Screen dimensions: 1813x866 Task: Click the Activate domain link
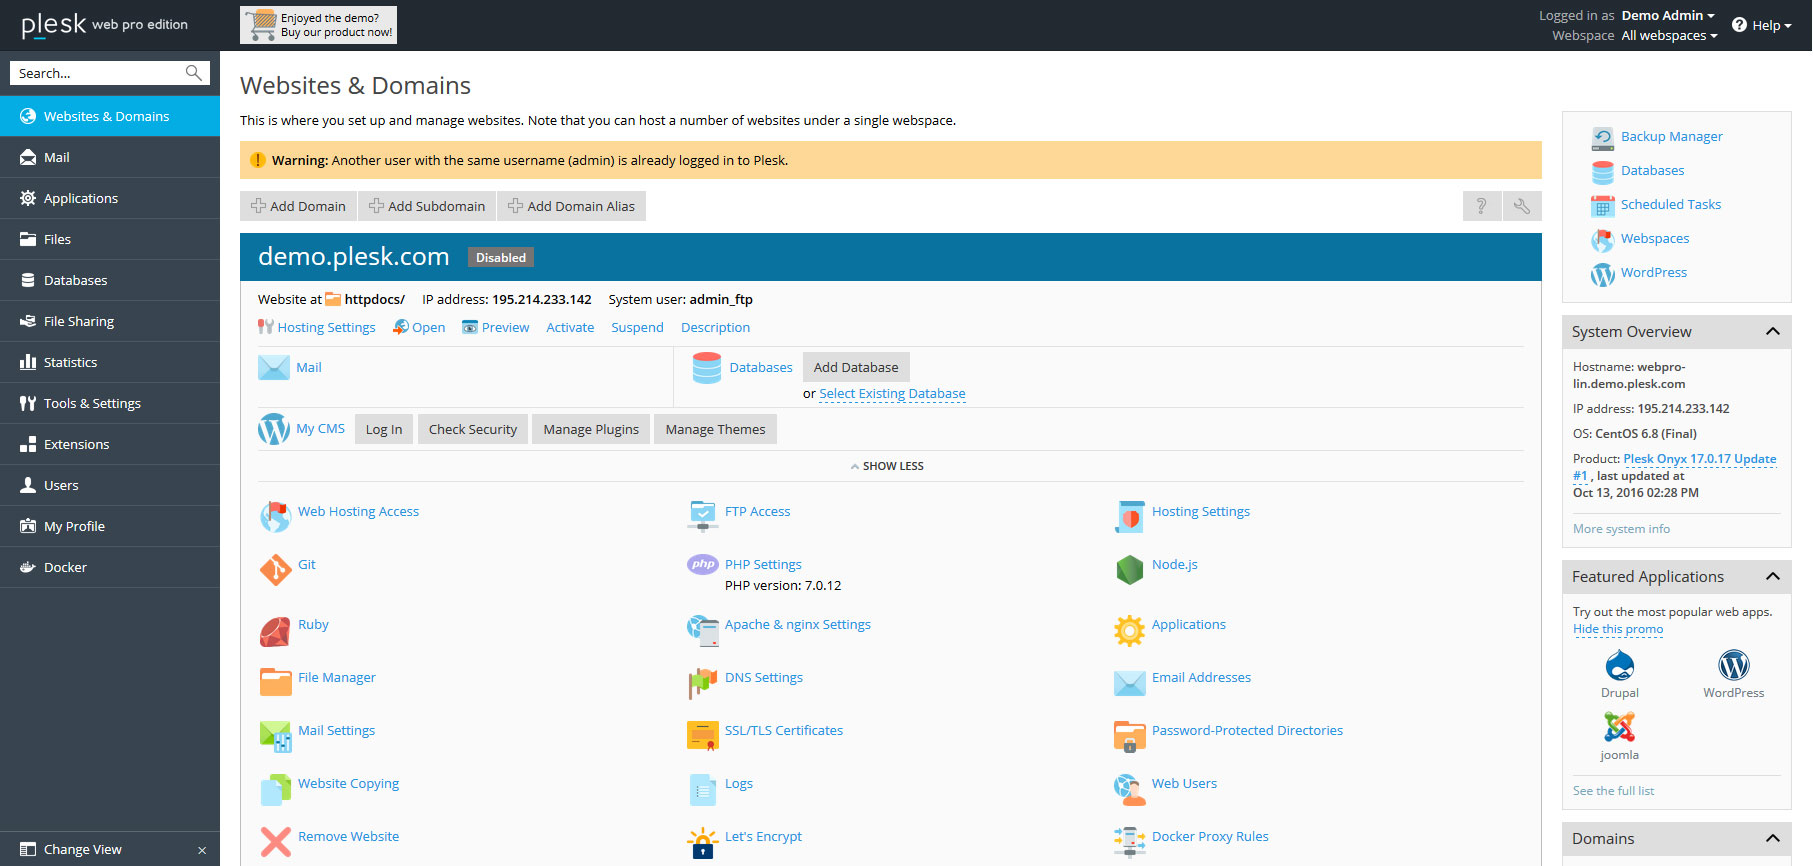coord(570,327)
